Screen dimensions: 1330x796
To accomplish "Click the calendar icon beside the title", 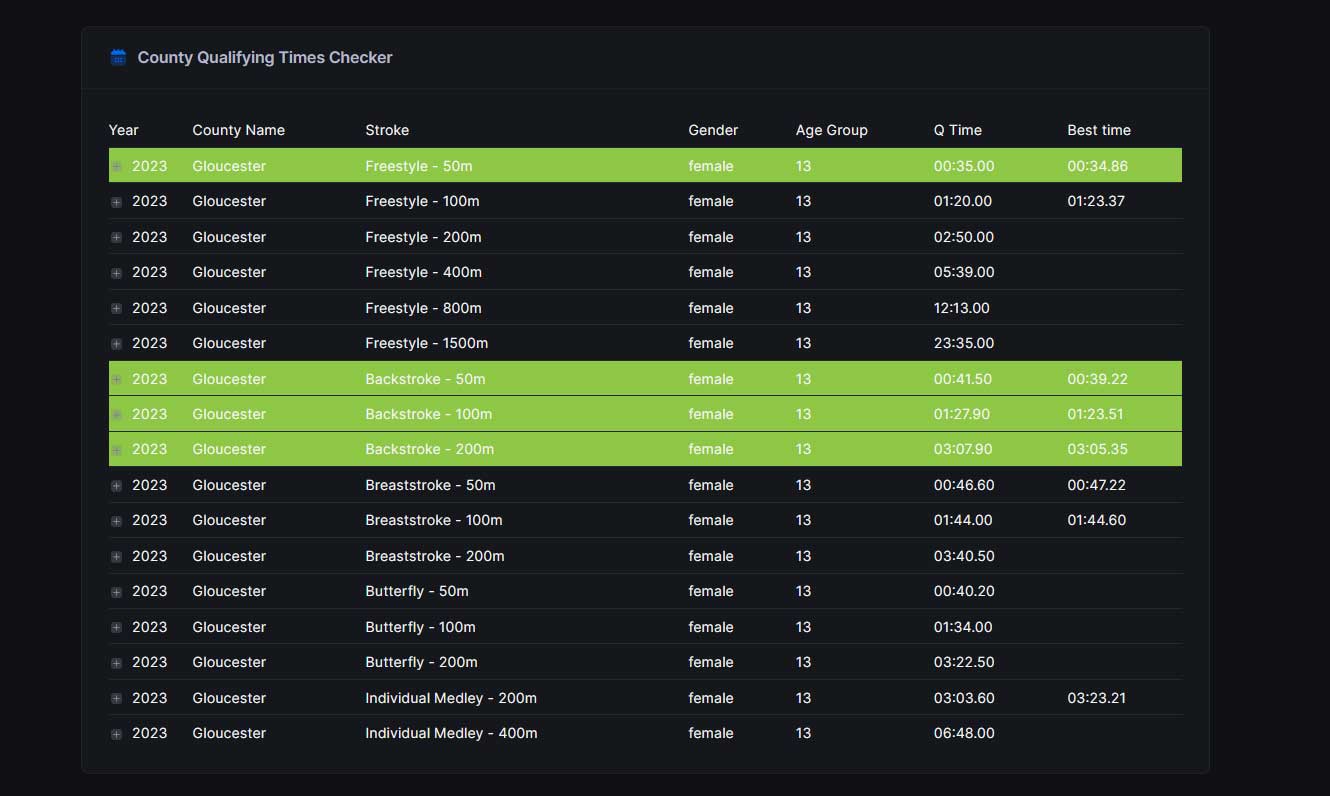I will pyautogui.click(x=118, y=58).
